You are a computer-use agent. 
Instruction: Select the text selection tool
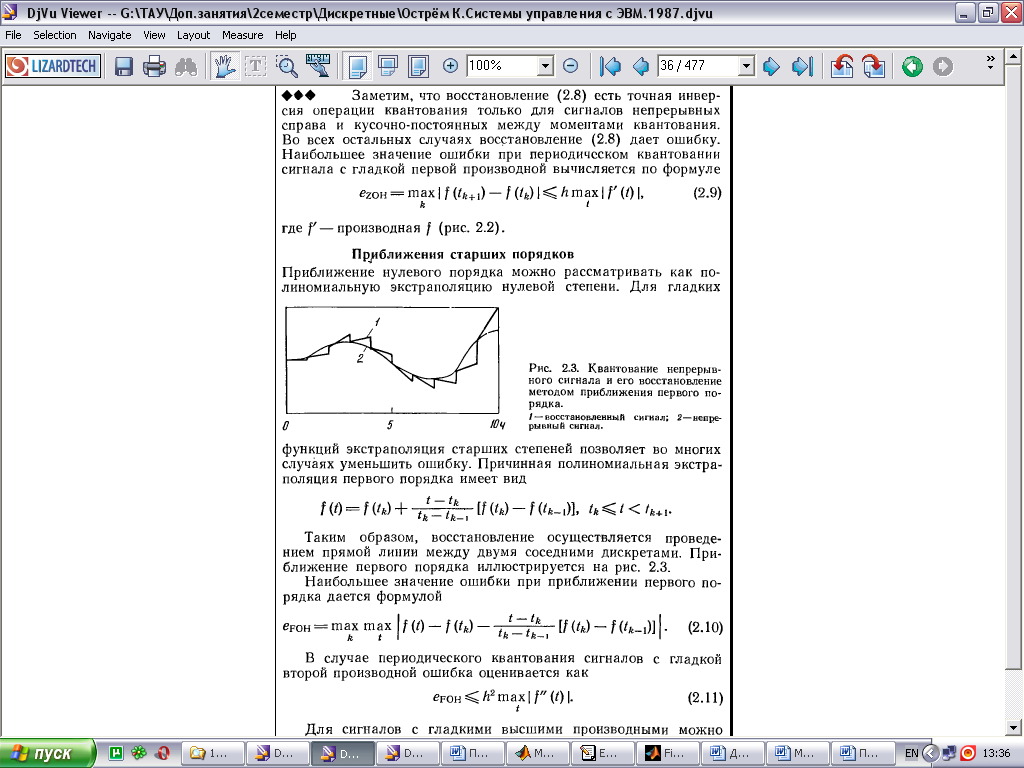(x=255, y=66)
